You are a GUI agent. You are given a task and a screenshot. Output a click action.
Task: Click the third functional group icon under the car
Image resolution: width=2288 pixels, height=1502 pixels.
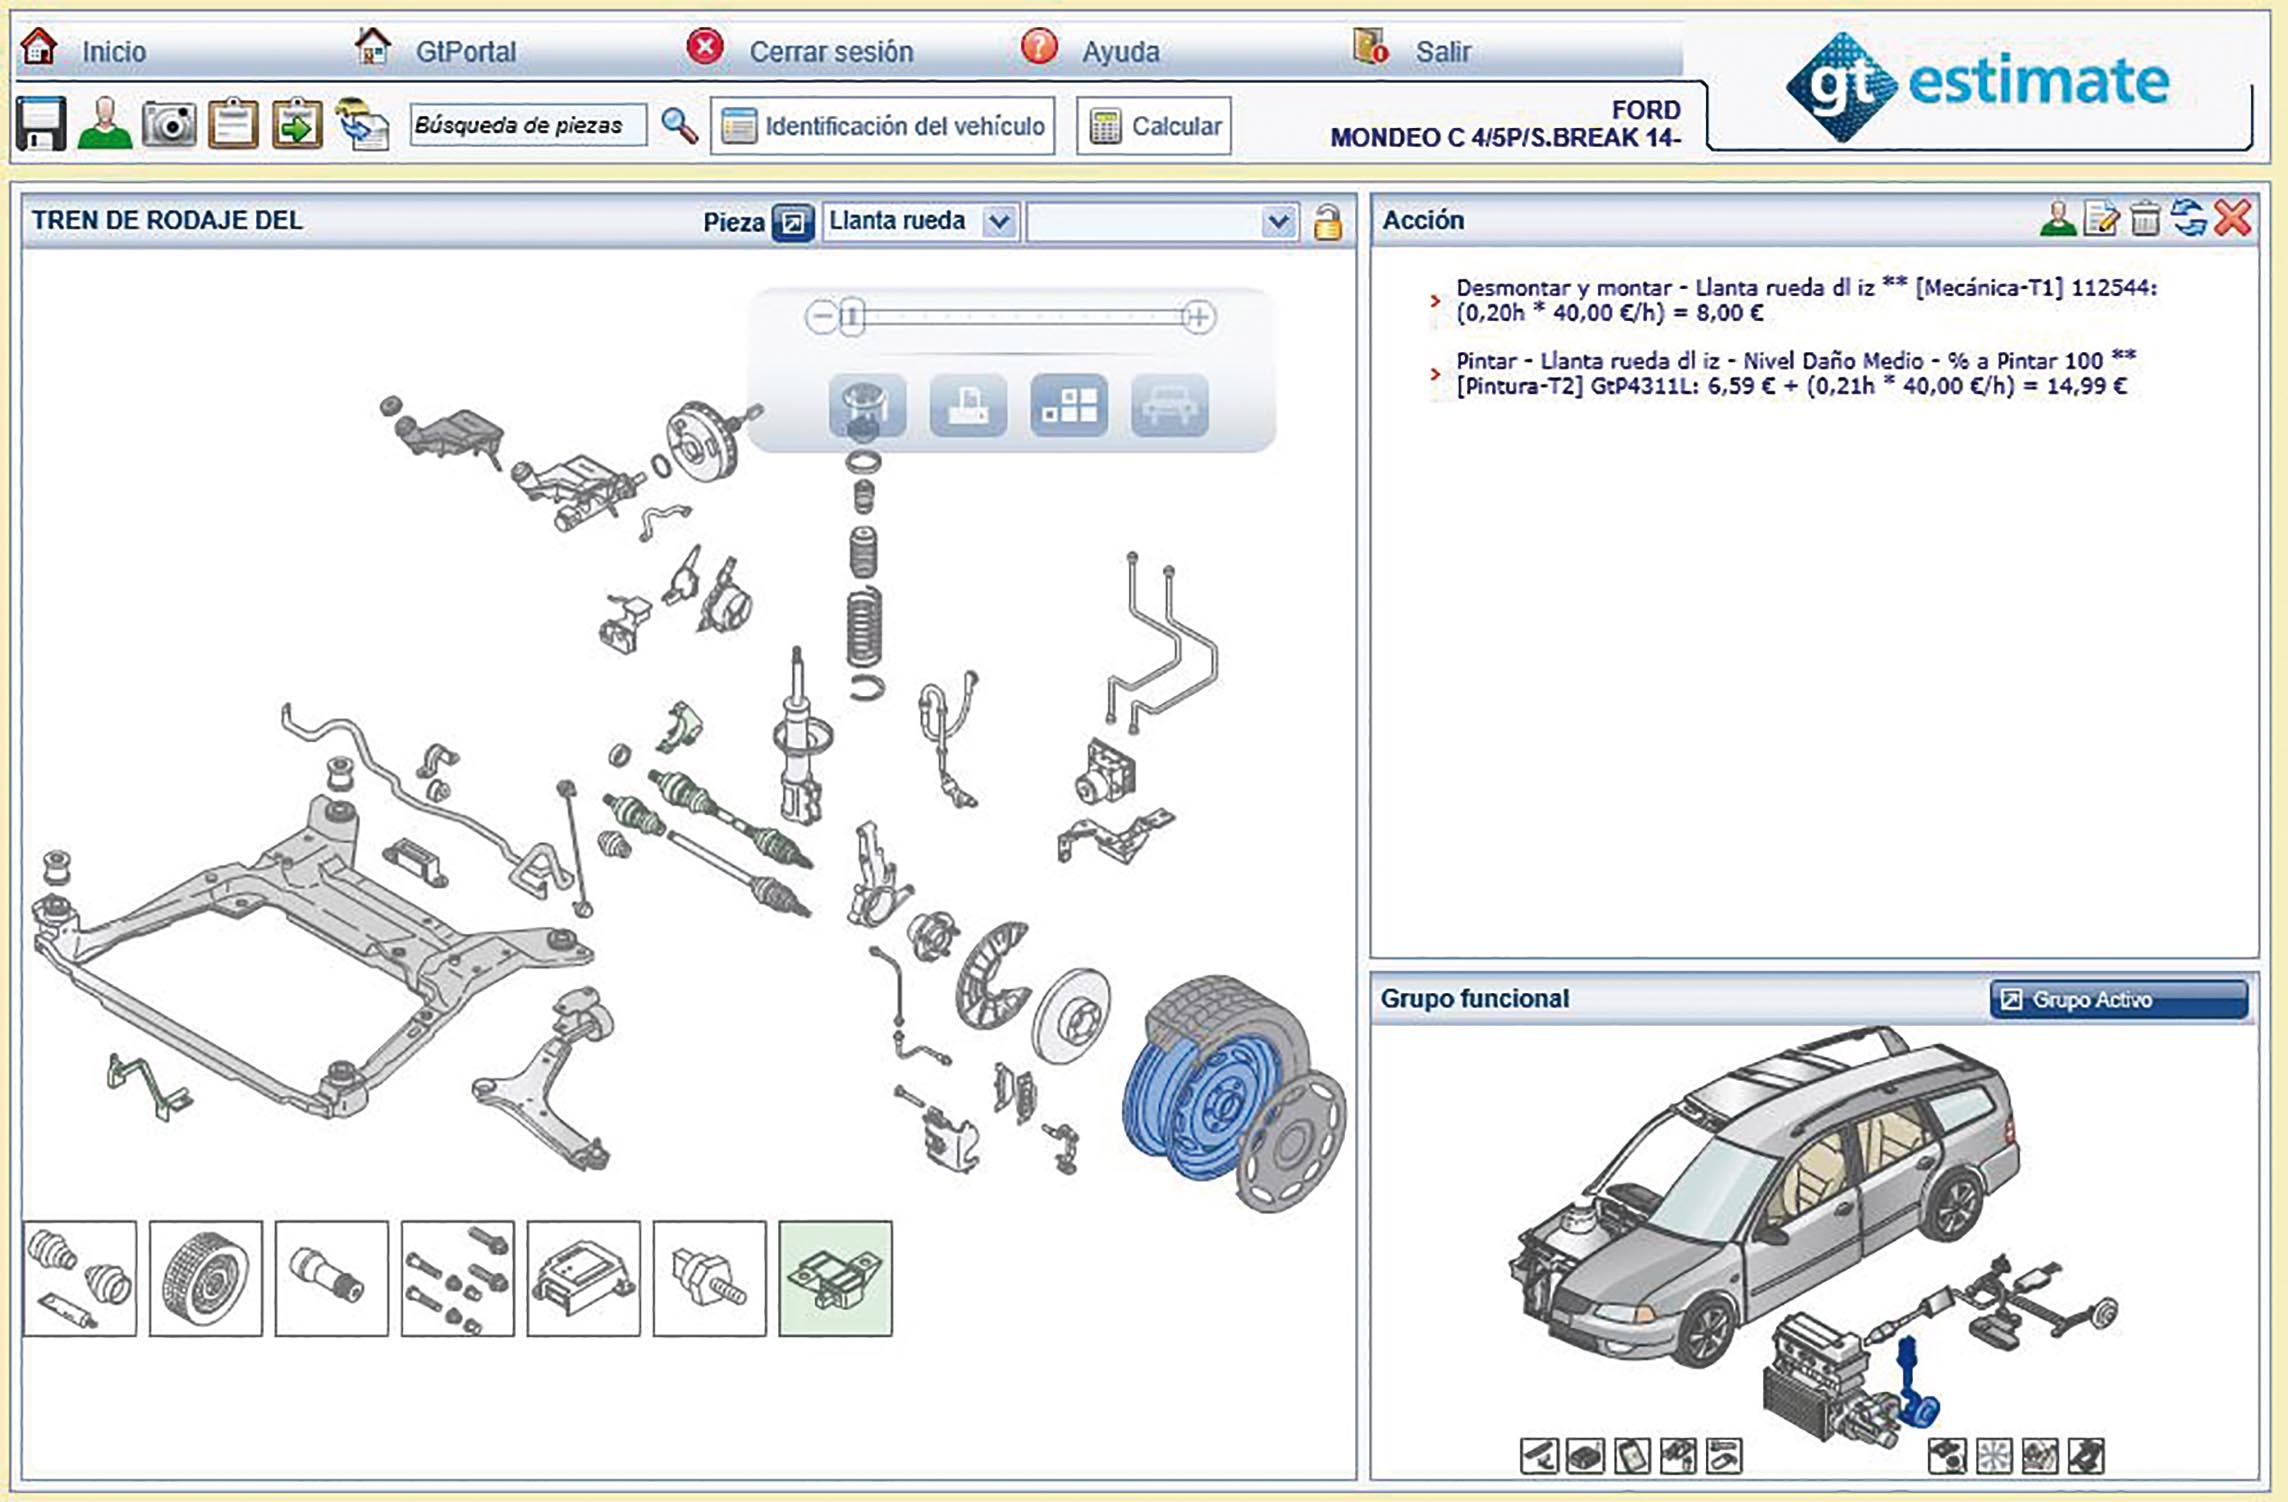pos(1632,1456)
